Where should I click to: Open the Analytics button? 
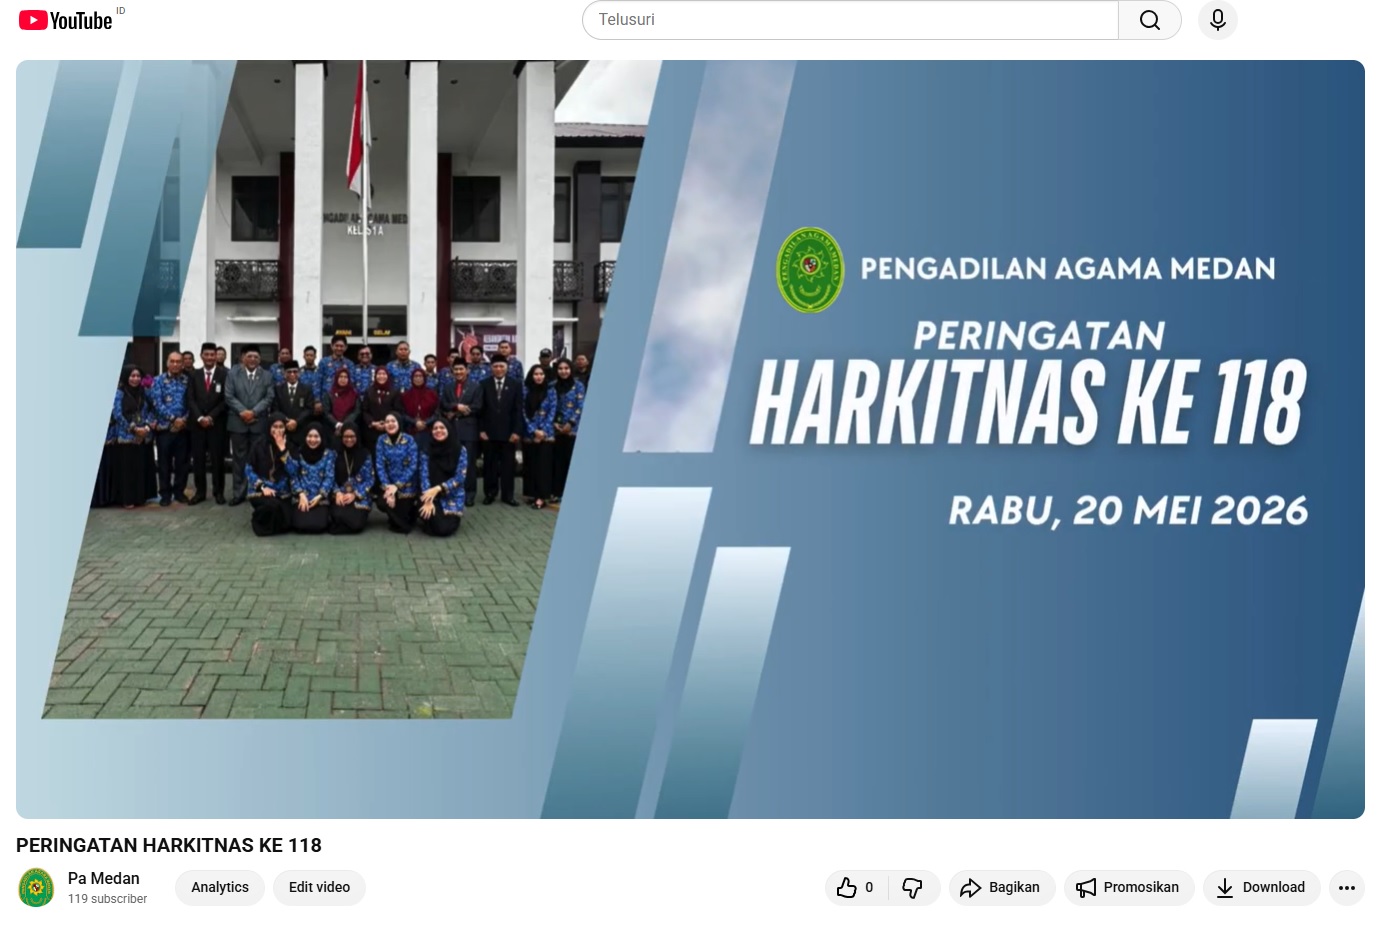pyautogui.click(x=220, y=887)
